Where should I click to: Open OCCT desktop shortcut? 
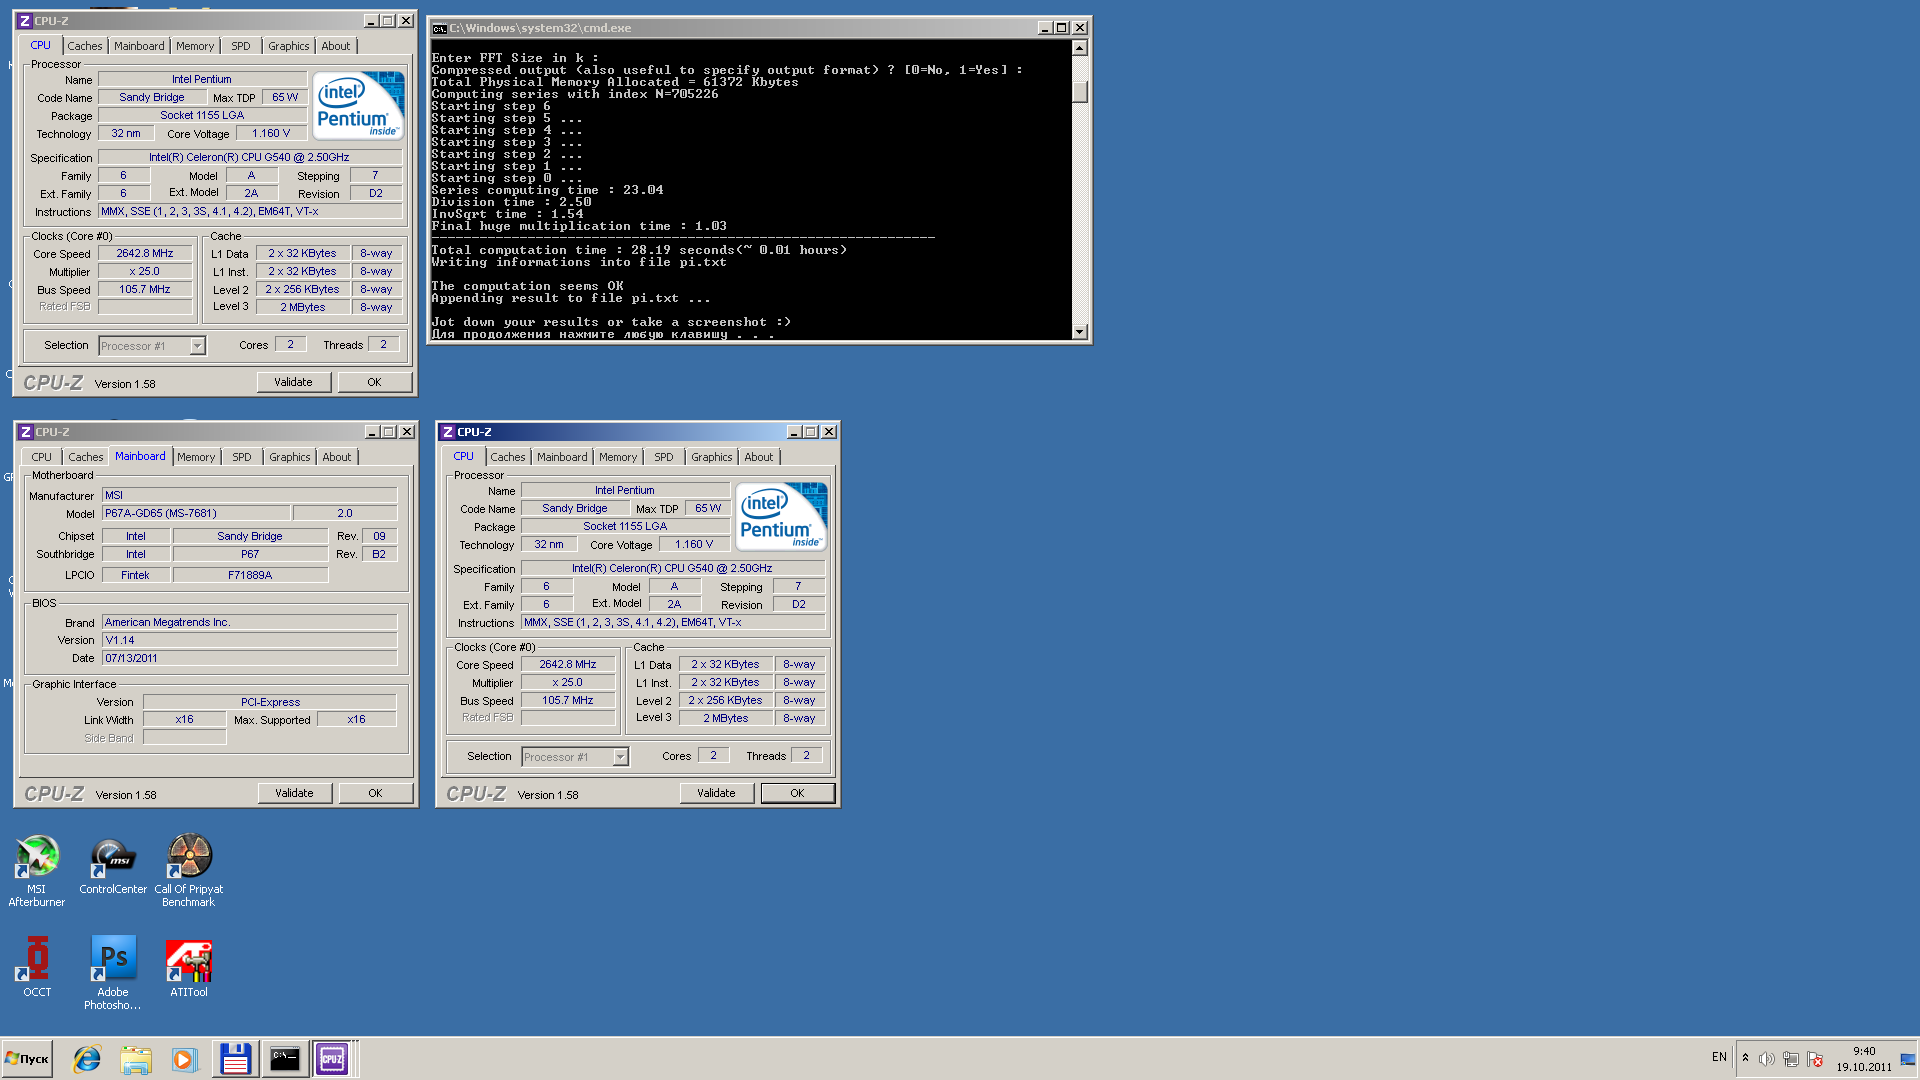37,966
